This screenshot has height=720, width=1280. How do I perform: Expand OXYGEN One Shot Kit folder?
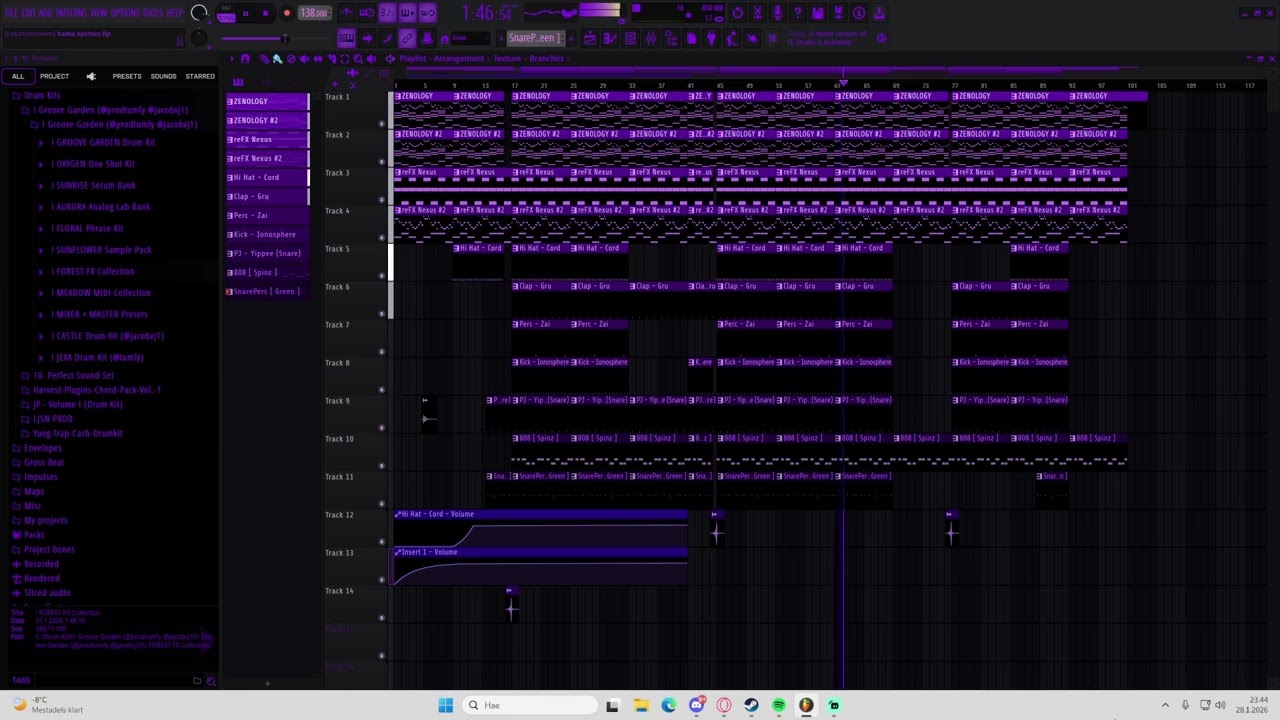tap(40, 164)
